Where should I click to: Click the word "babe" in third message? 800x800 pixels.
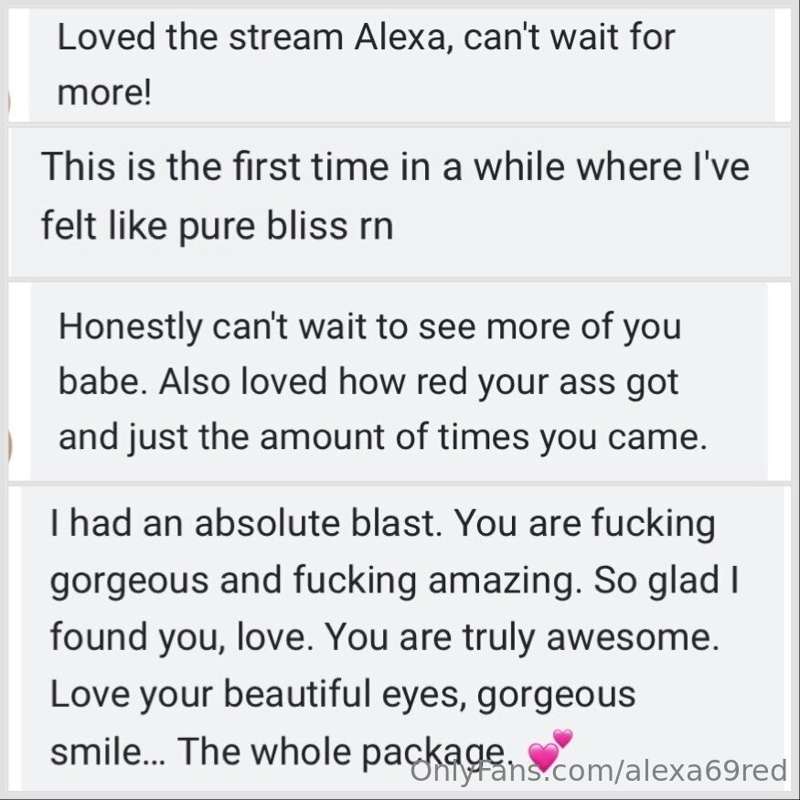pyautogui.click(x=99, y=382)
